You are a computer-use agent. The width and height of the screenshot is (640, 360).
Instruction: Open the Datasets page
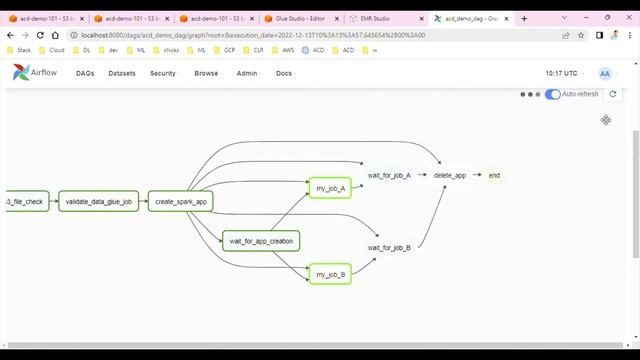[x=122, y=73]
